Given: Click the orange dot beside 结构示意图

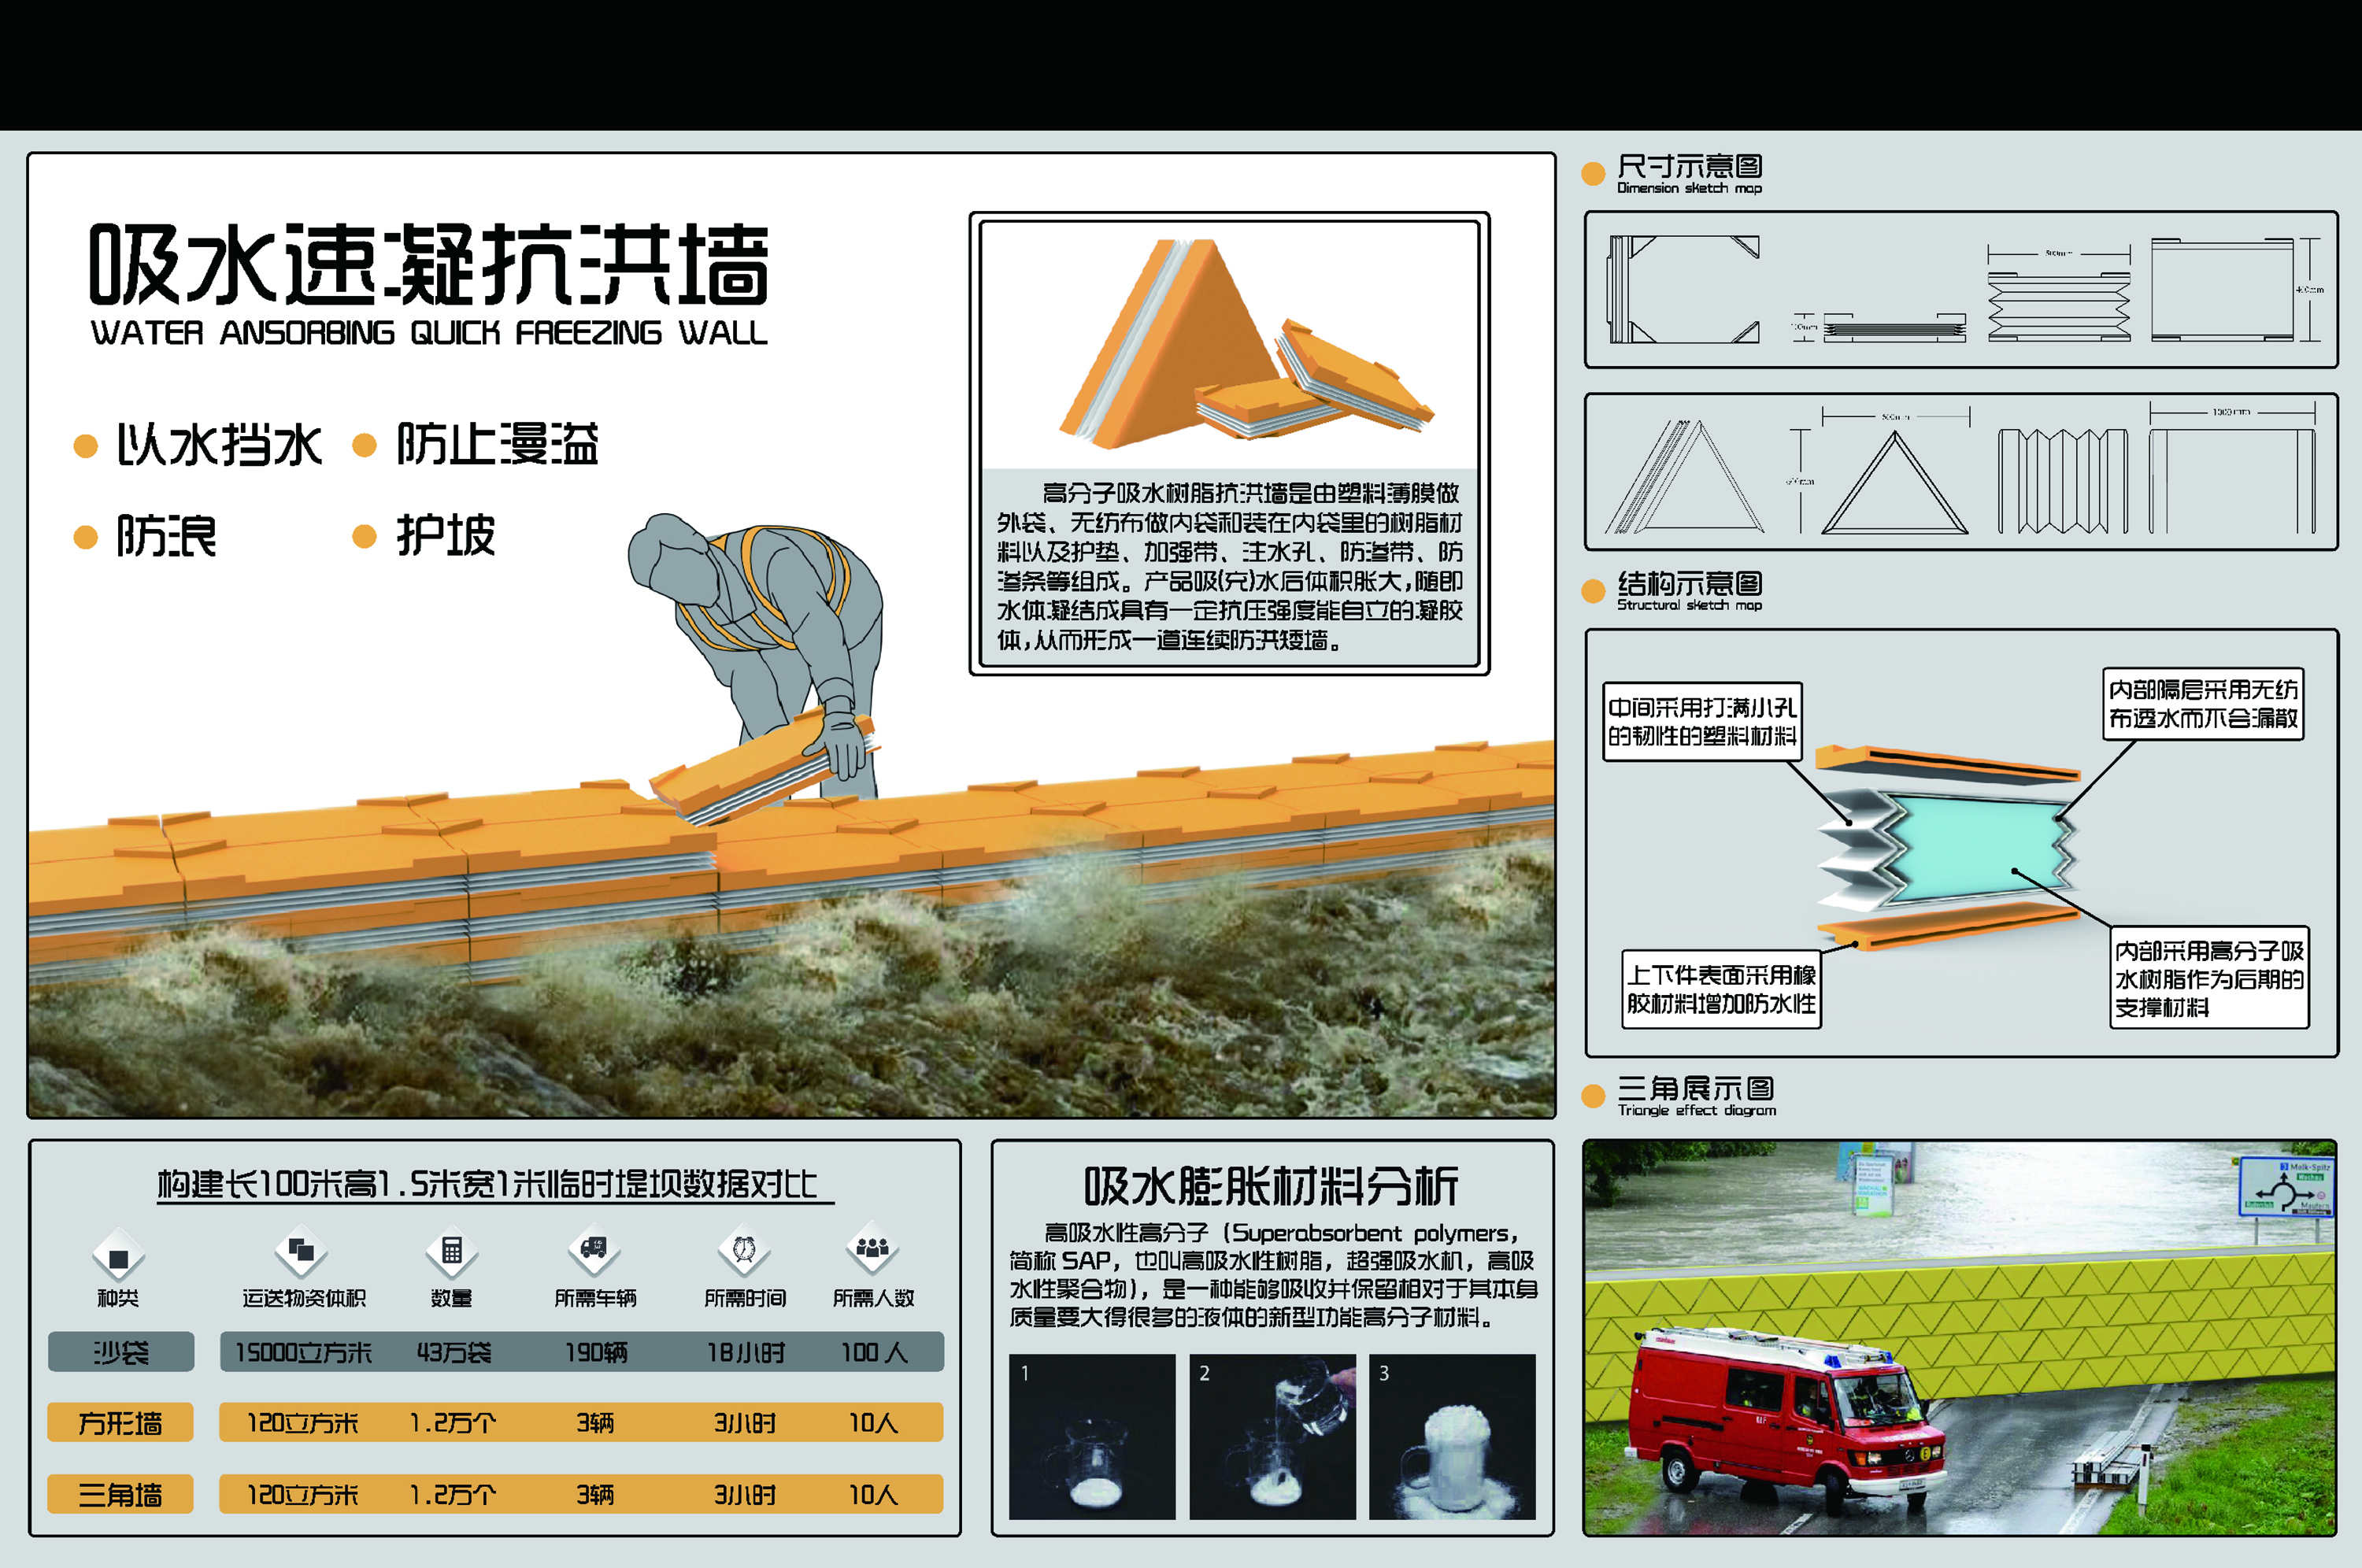Looking at the screenshot, I should (x=1593, y=591).
